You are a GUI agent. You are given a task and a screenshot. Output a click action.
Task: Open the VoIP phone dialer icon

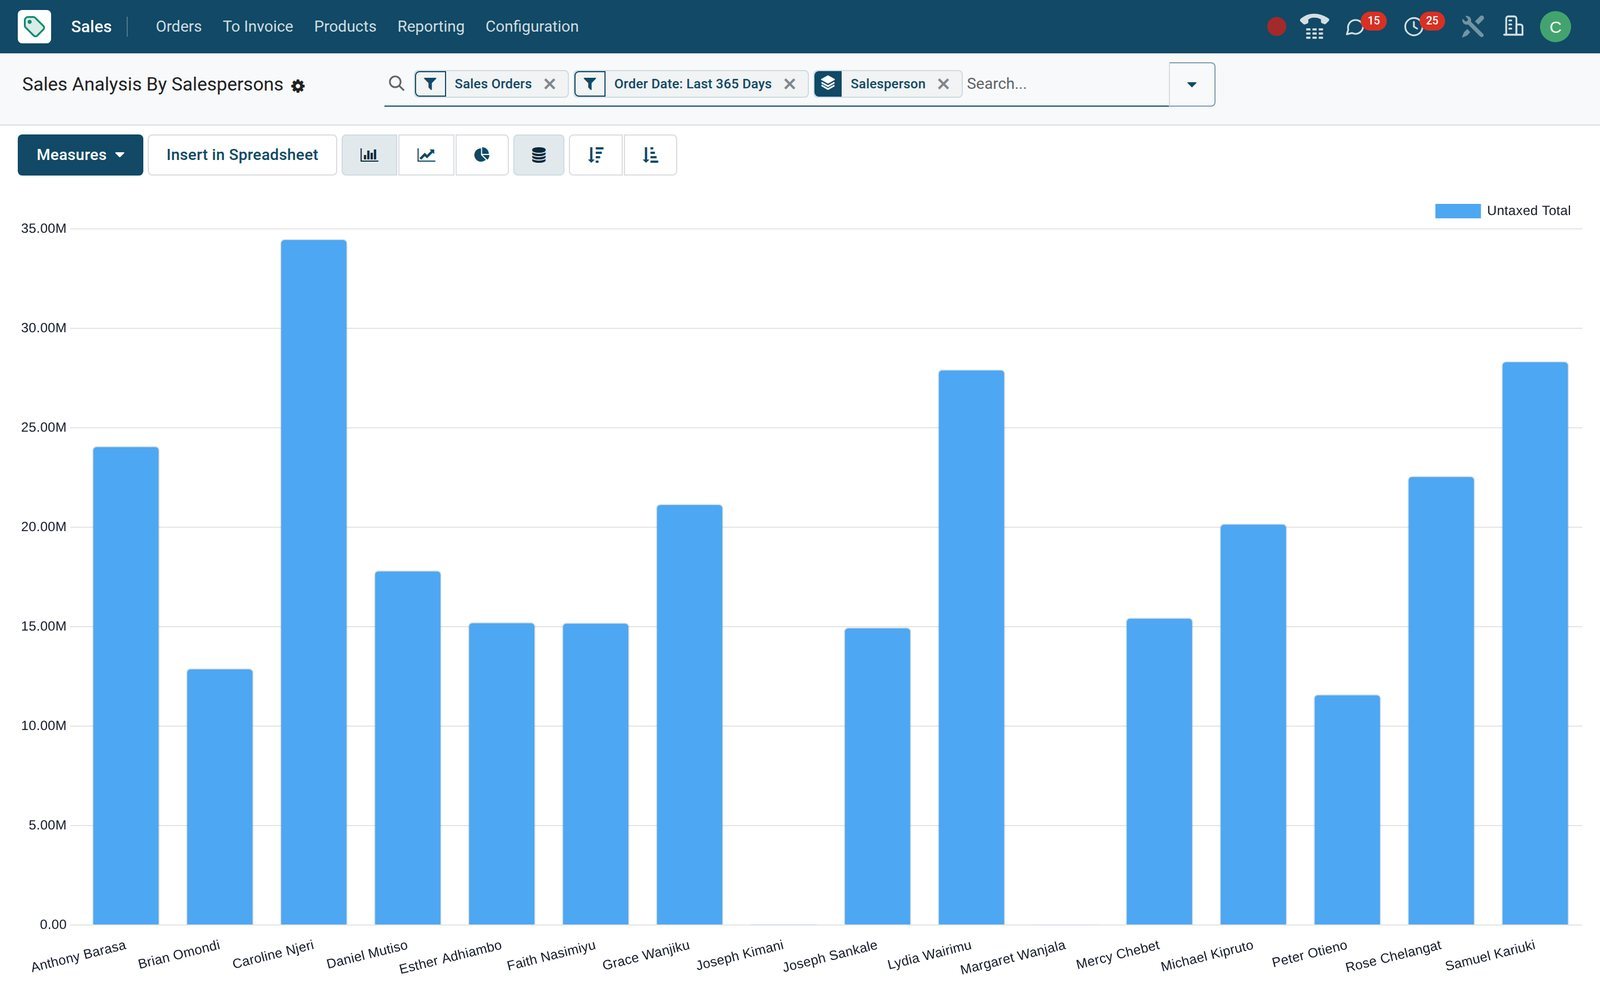pos(1314,27)
